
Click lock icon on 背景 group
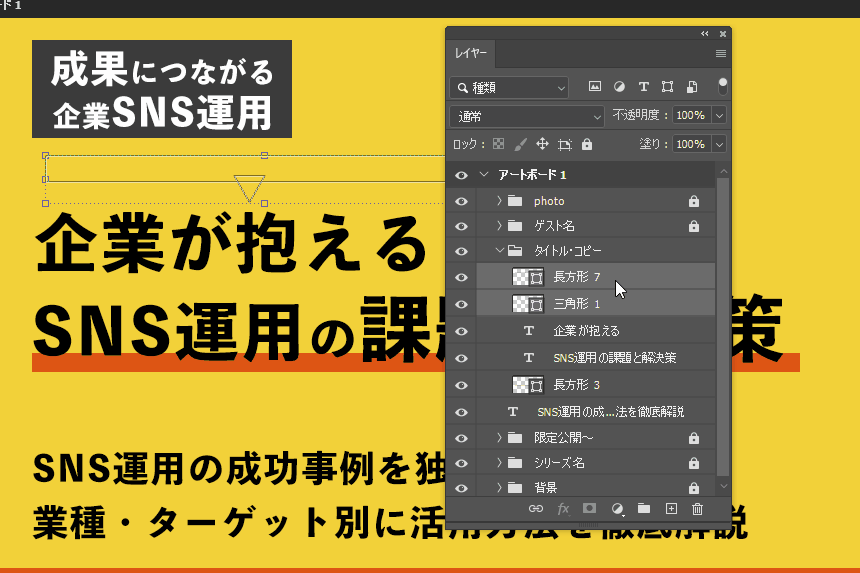694,487
